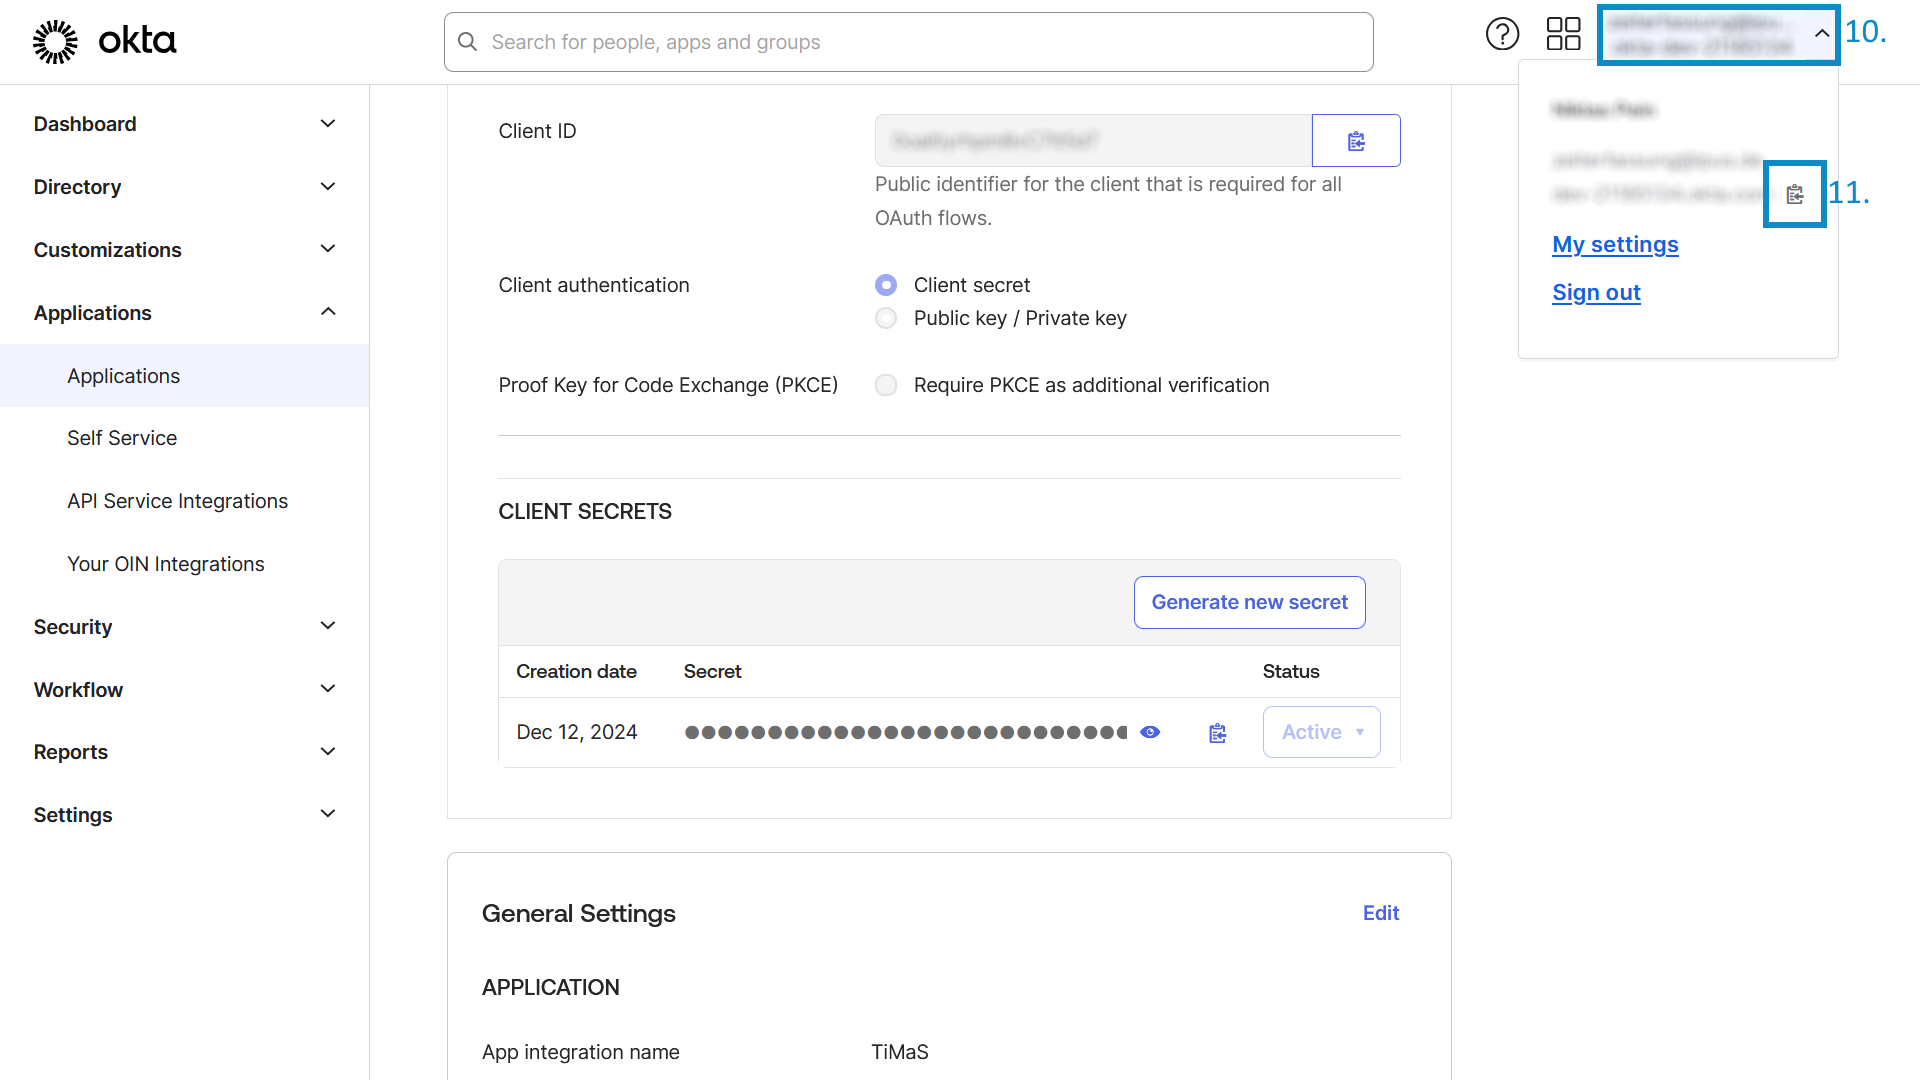This screenshot has height=1080, width=1920.
Task: Select Public key / Private key option
Action: click(886, 318)
